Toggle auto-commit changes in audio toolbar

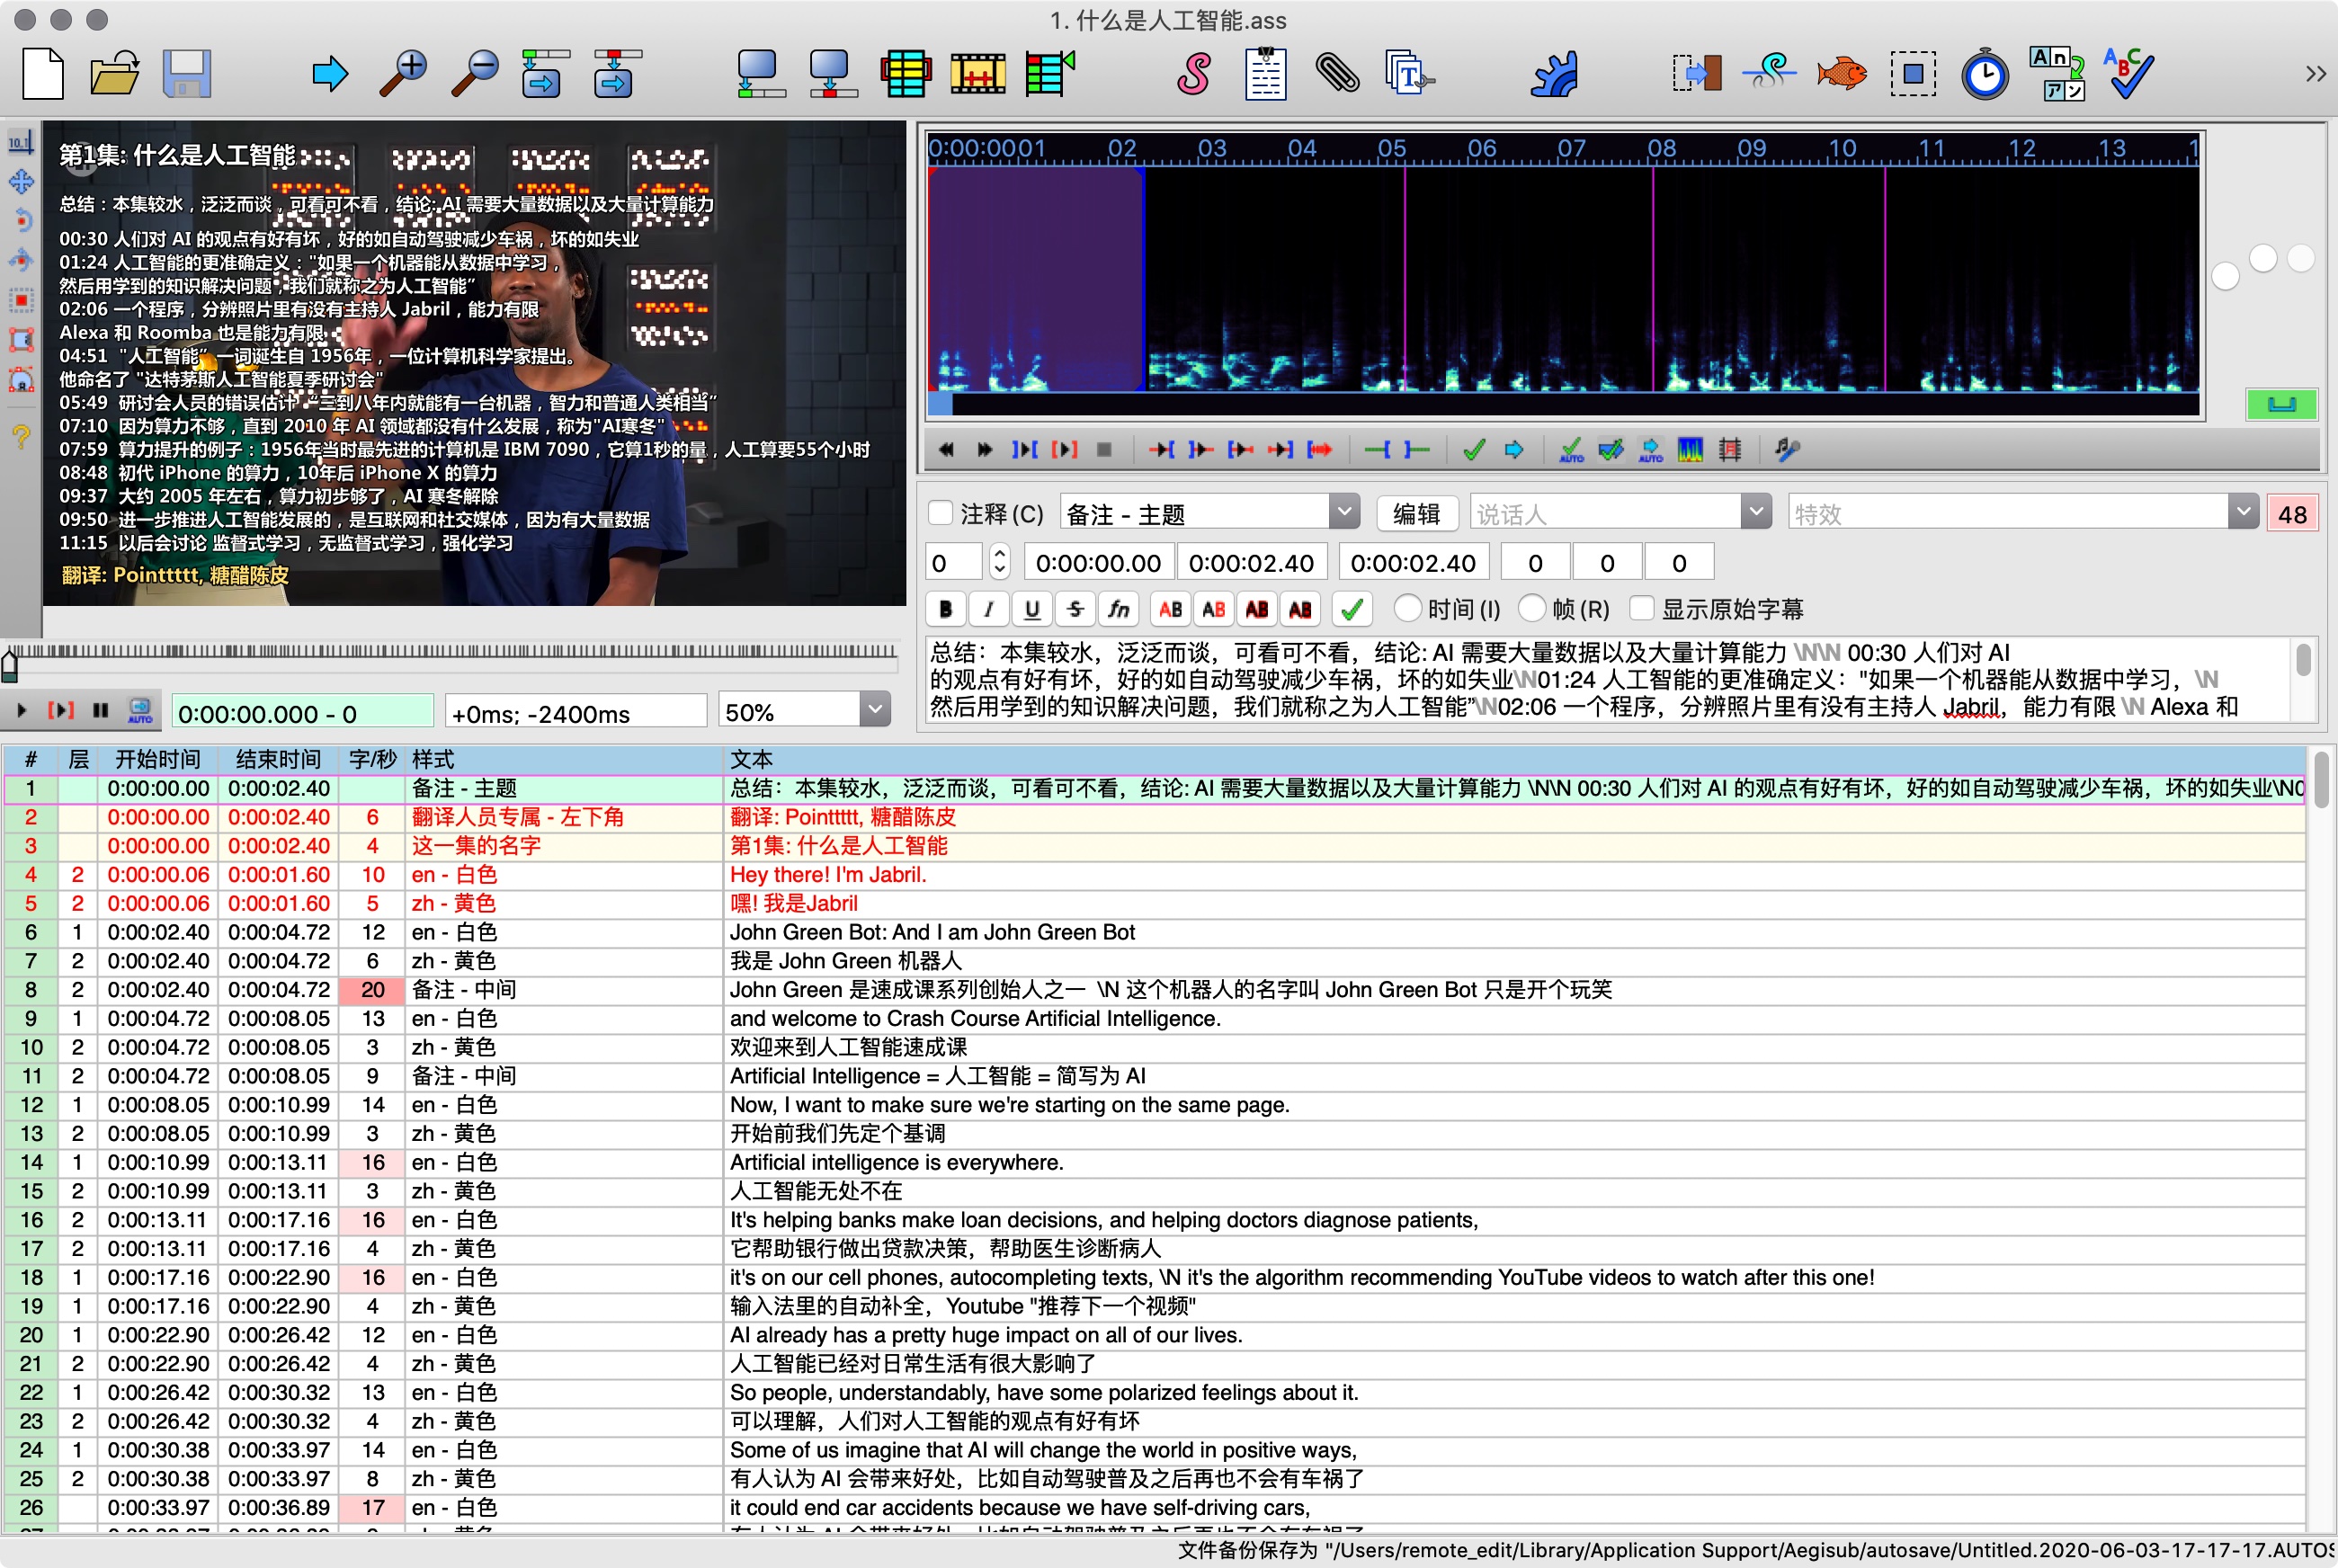(x=1572, y=450)
